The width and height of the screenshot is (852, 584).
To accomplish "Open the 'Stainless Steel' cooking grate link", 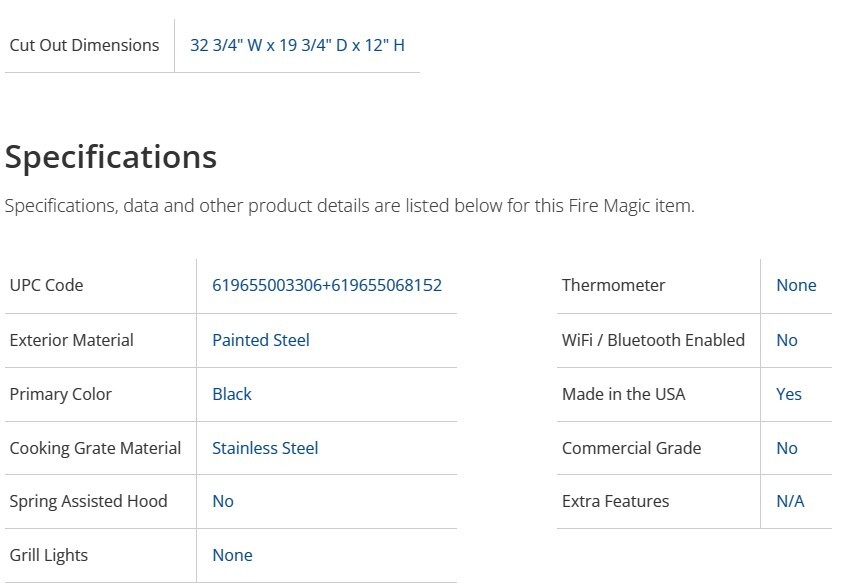I will click(x=265, y=448).
